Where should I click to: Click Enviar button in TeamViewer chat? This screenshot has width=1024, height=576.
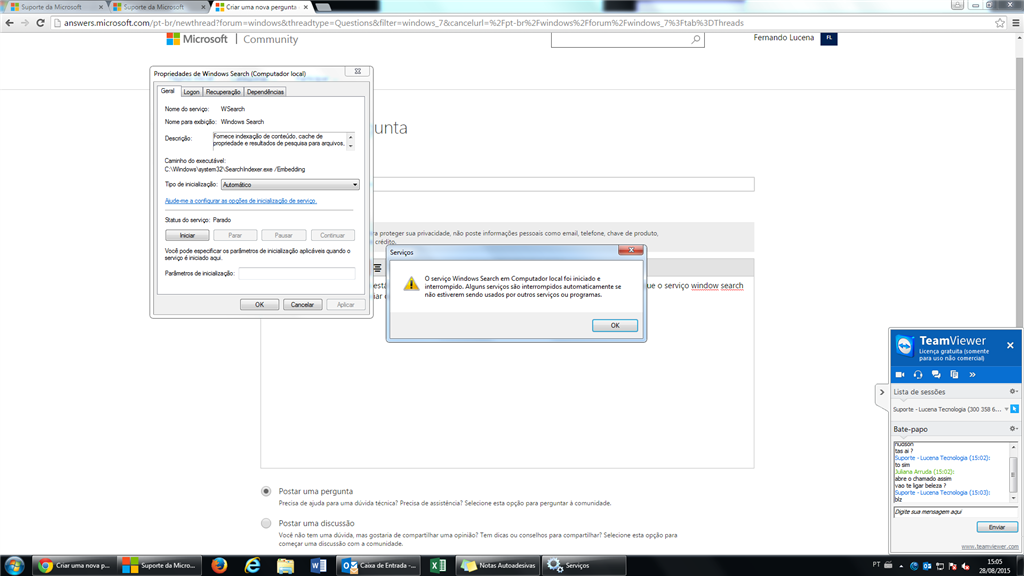point(997,527)
